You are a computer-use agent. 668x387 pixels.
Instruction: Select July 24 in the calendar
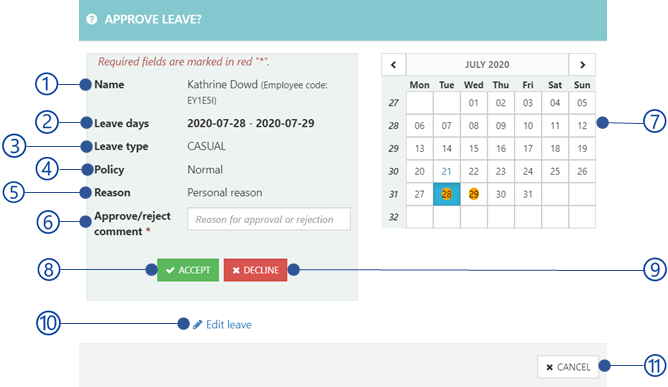click(528, 171)
